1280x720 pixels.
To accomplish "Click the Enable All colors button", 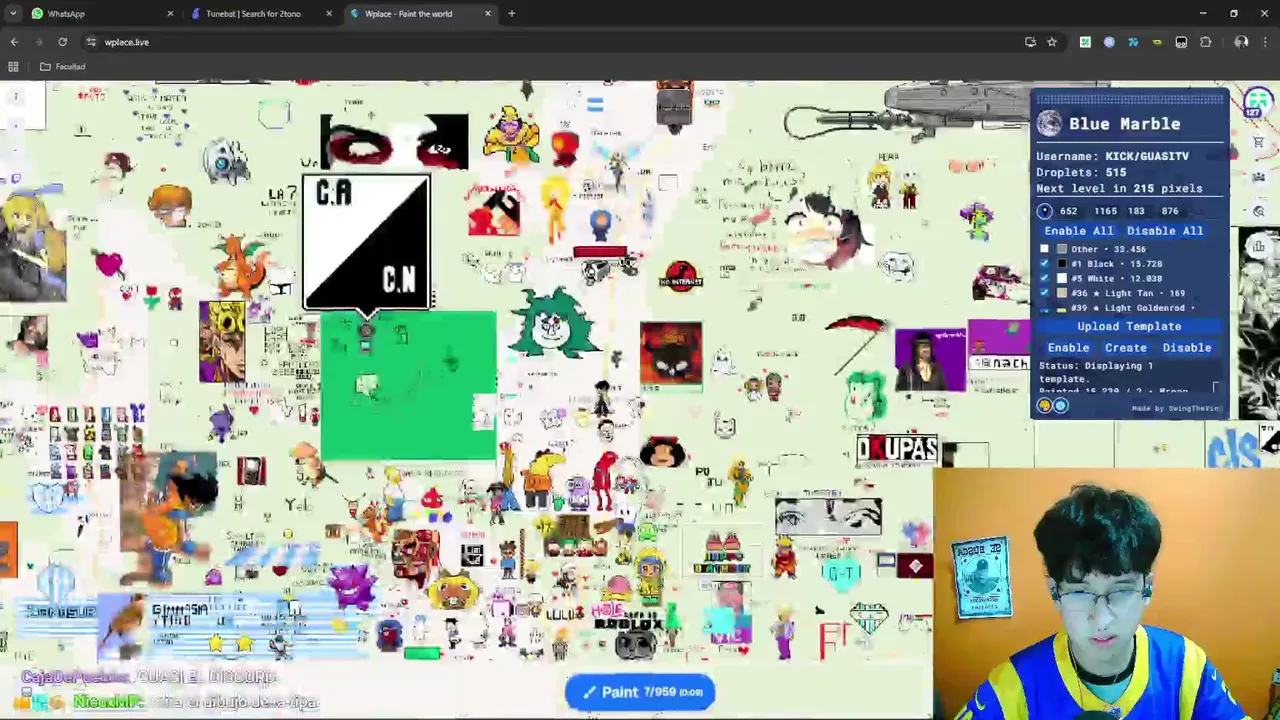I will tap(1078, 231).
